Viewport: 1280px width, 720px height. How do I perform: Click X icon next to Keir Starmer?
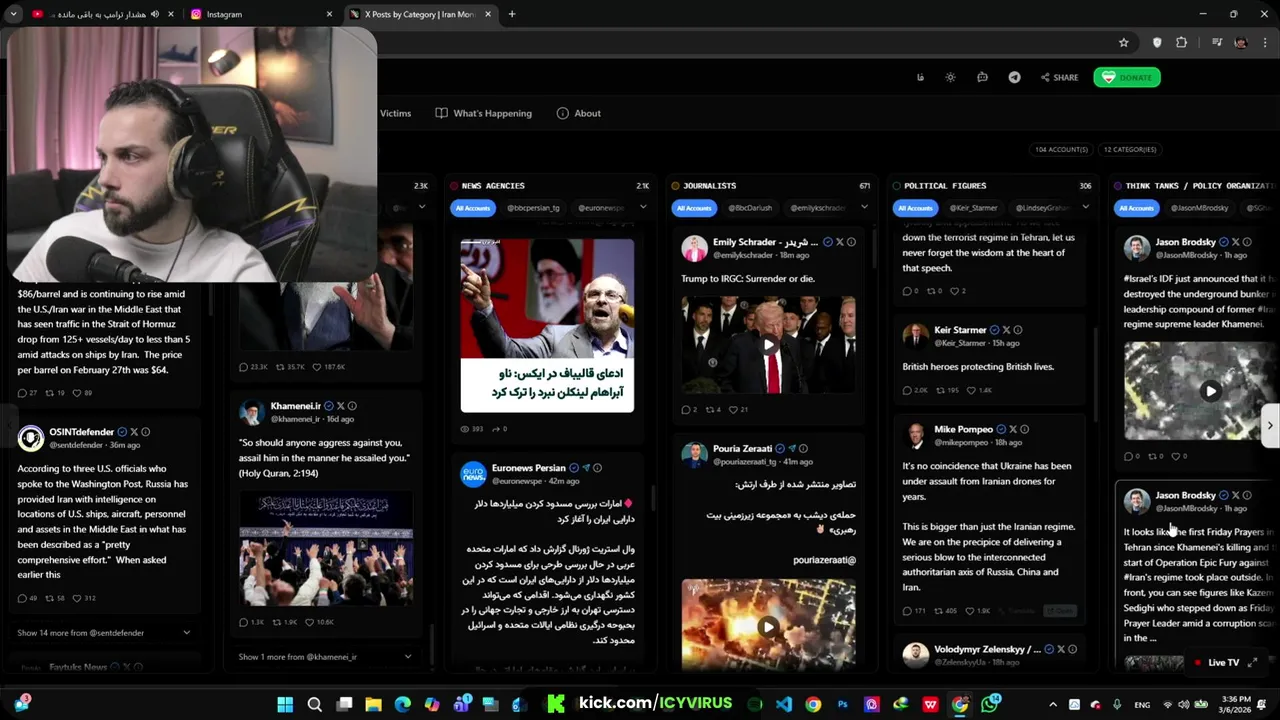[1006, 330]
